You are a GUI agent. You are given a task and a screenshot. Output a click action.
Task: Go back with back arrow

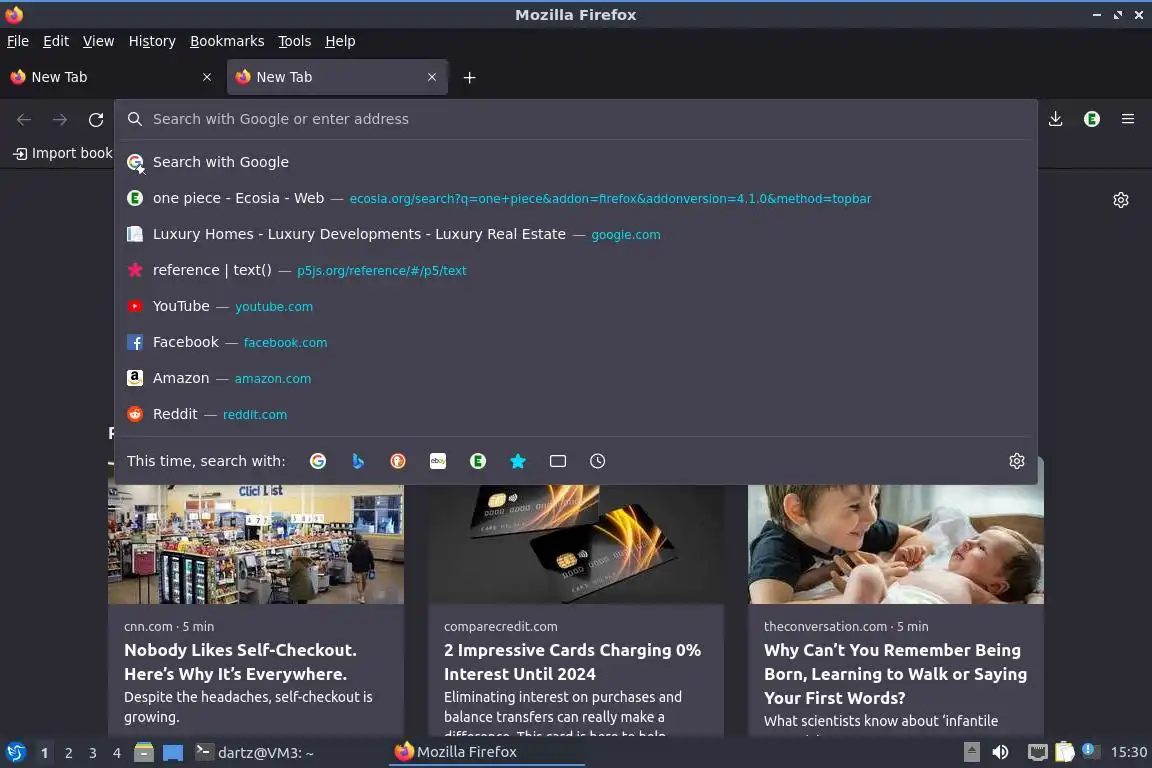[x=24, y=120]
